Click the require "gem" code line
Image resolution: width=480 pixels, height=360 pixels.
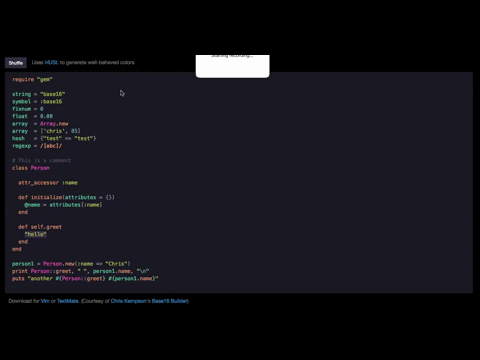point(32,79)
